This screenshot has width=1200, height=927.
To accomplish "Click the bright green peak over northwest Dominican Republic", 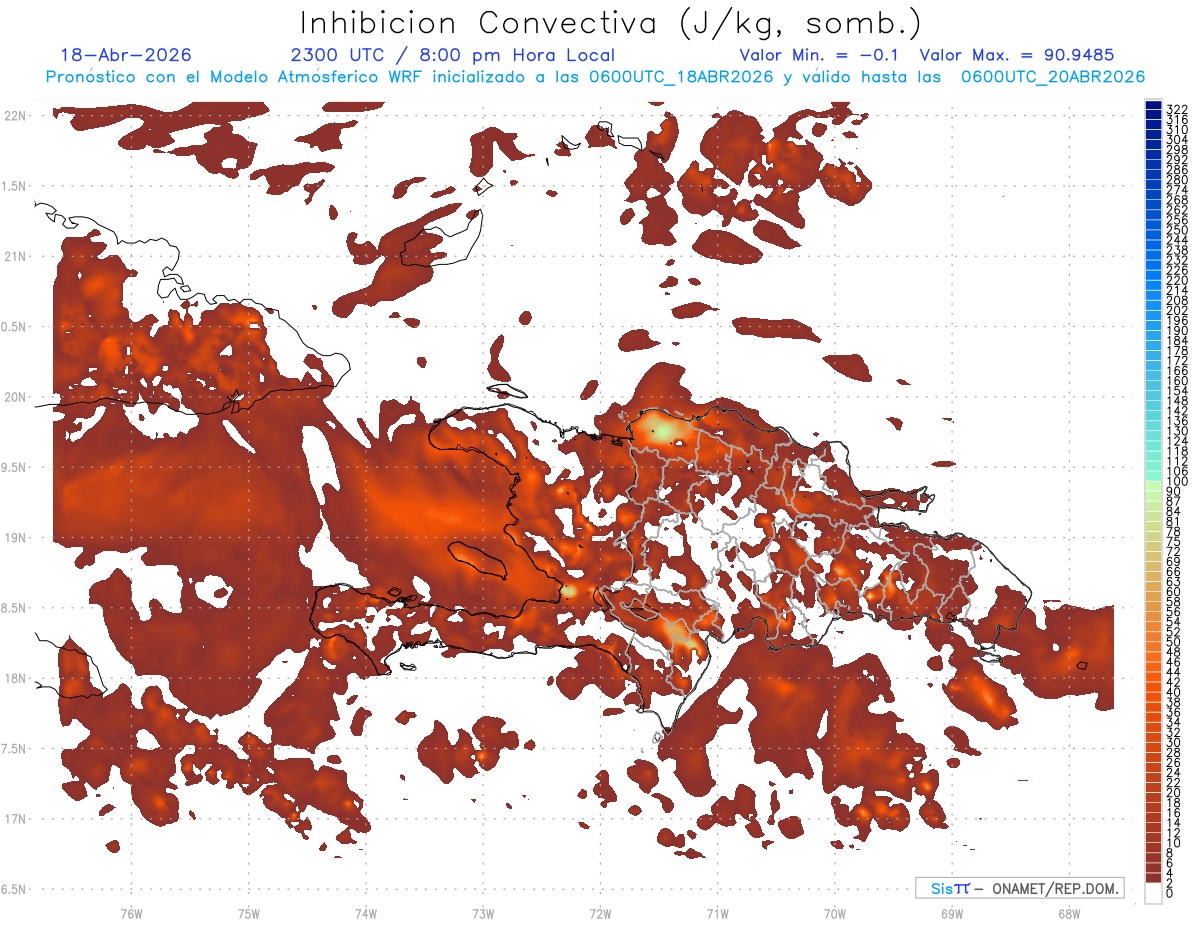I will tap(661, 430).
